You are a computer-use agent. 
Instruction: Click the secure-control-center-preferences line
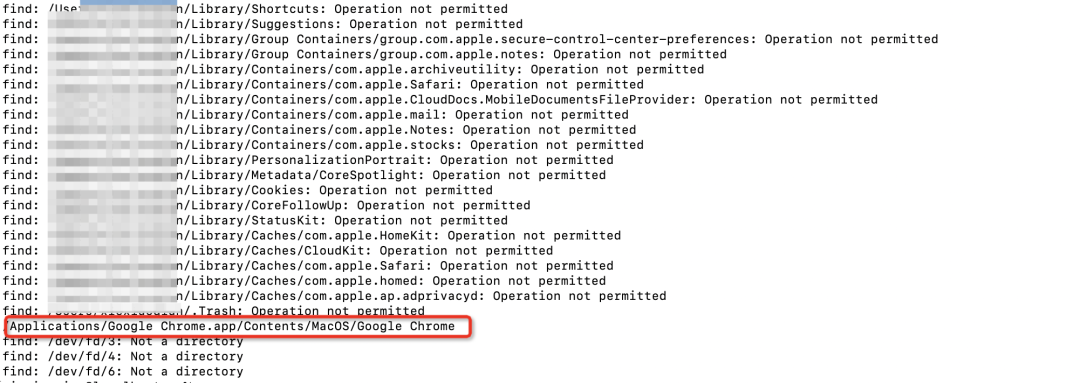click(x=470, y=39)
